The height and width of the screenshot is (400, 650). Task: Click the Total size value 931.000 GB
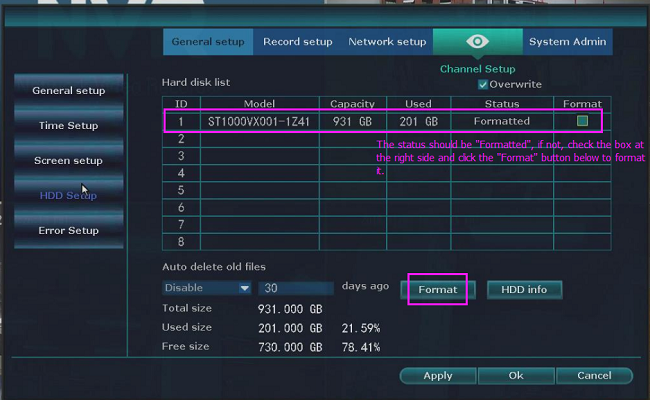click(290, 309)
